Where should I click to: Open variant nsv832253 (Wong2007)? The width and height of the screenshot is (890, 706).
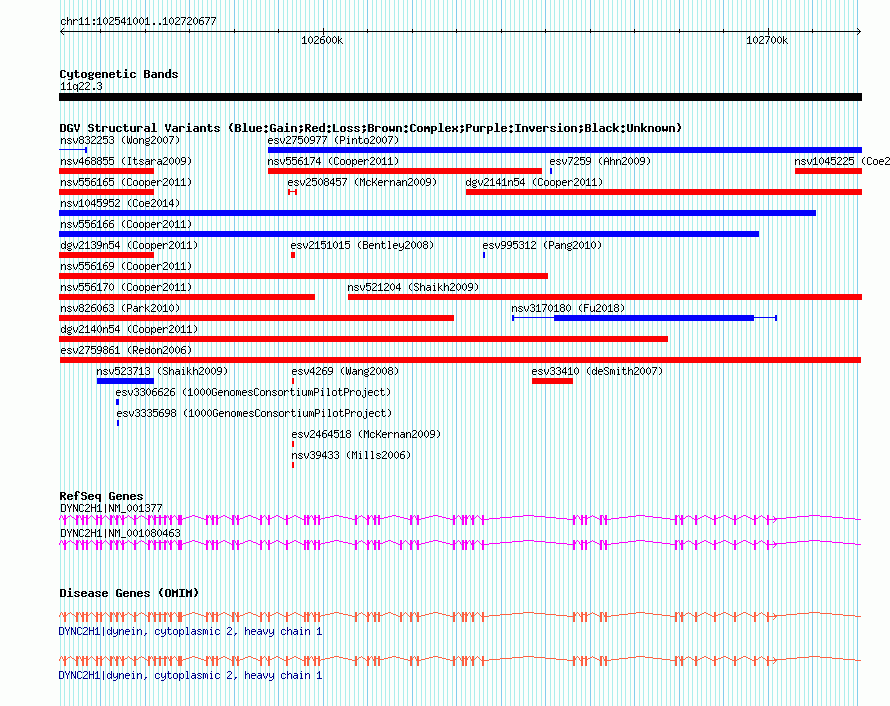[x=120, y=140]
